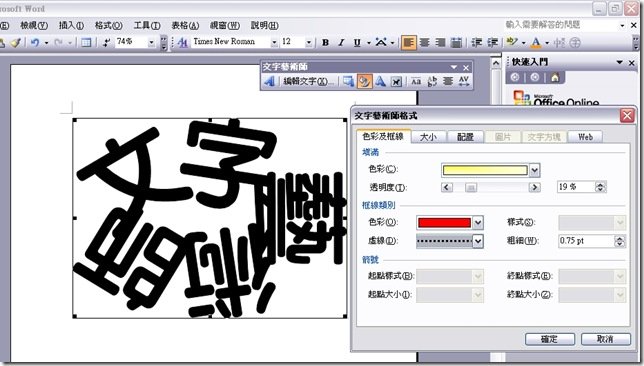Click WordArt vertical text icon
The width and height of the screenshot is (644, 366).
[x=432, y=81]
